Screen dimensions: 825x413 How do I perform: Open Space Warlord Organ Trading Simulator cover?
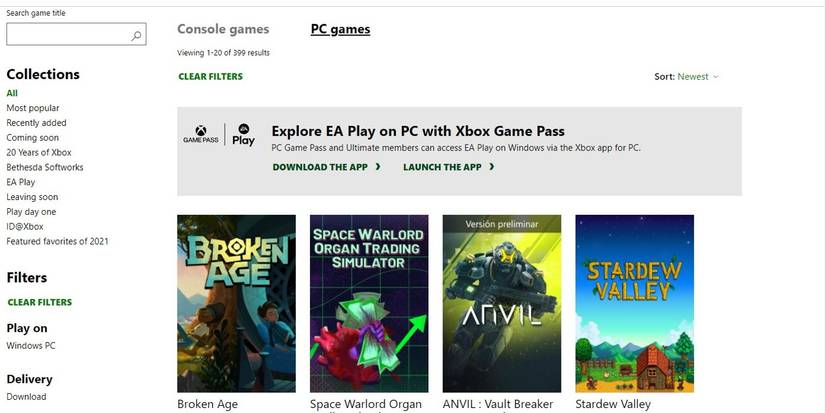(369, 303)
